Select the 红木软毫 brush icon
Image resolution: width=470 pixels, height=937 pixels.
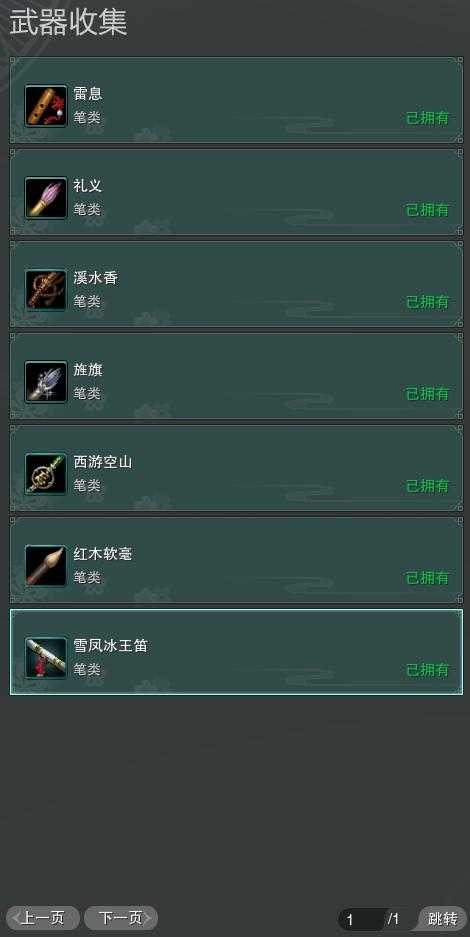(46, 566)
